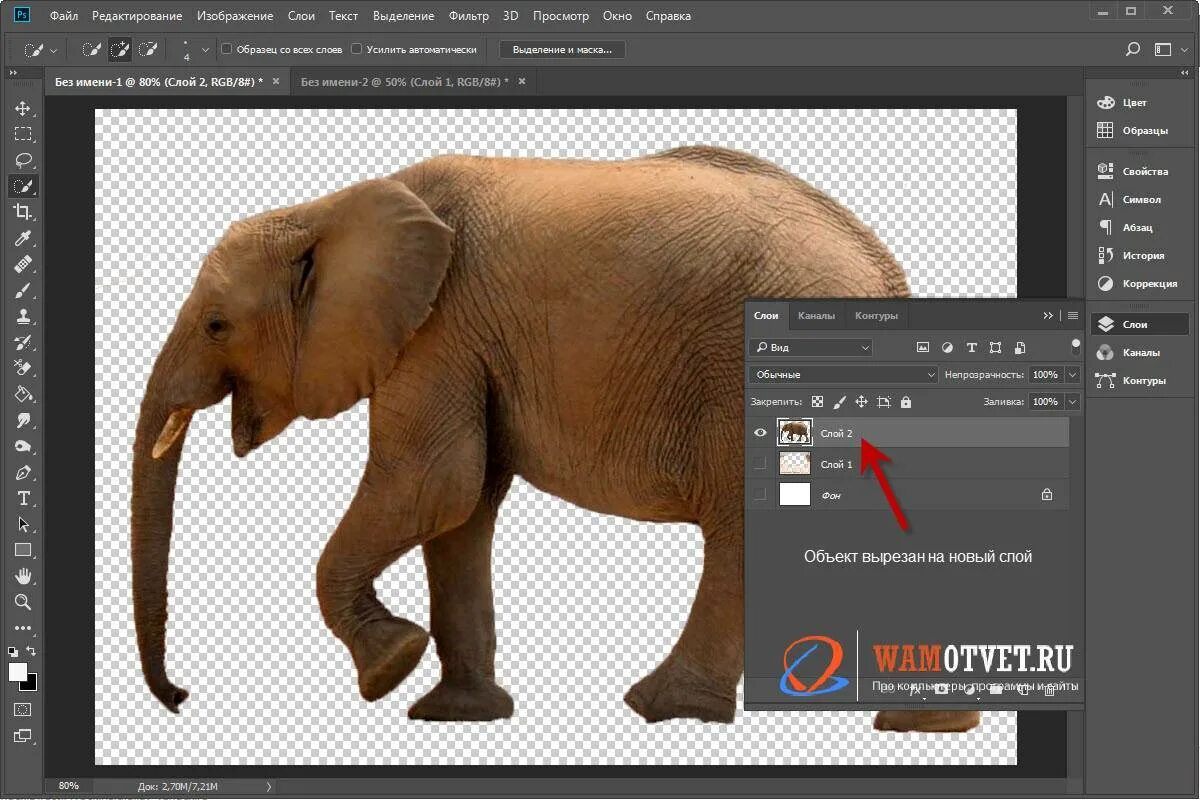The image size is (1200, 800).
Task: Click Subtract from selection mode in options bar
Action: [148, 49]
